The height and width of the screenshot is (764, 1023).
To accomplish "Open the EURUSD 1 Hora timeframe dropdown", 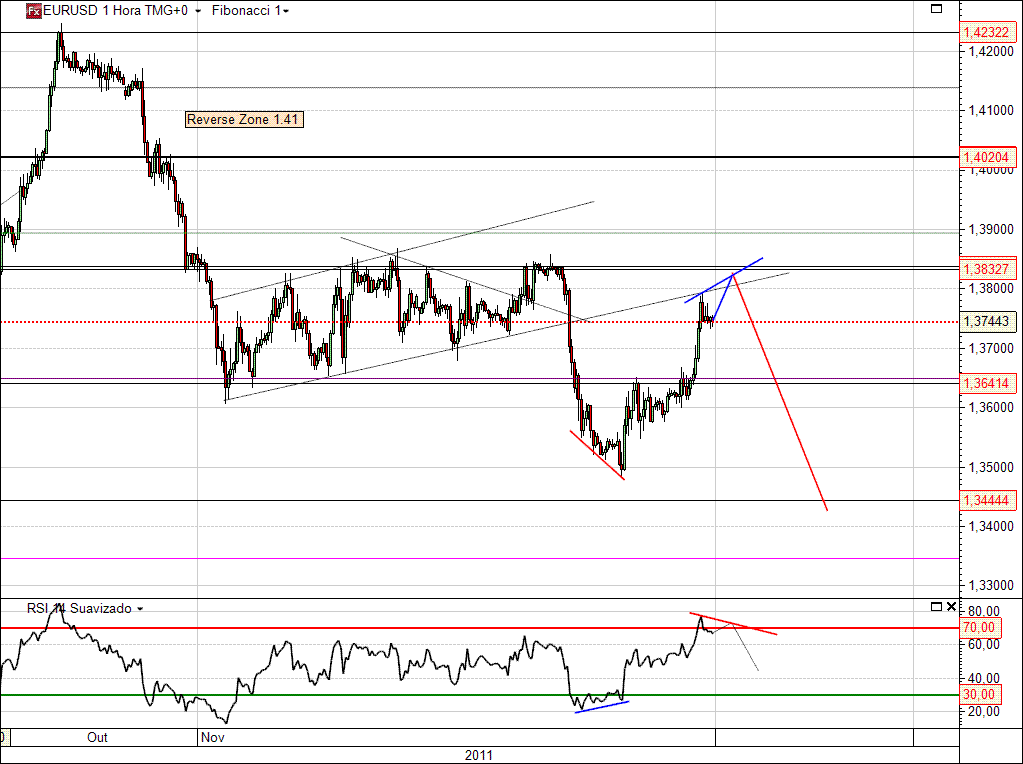I will (198, 11).
